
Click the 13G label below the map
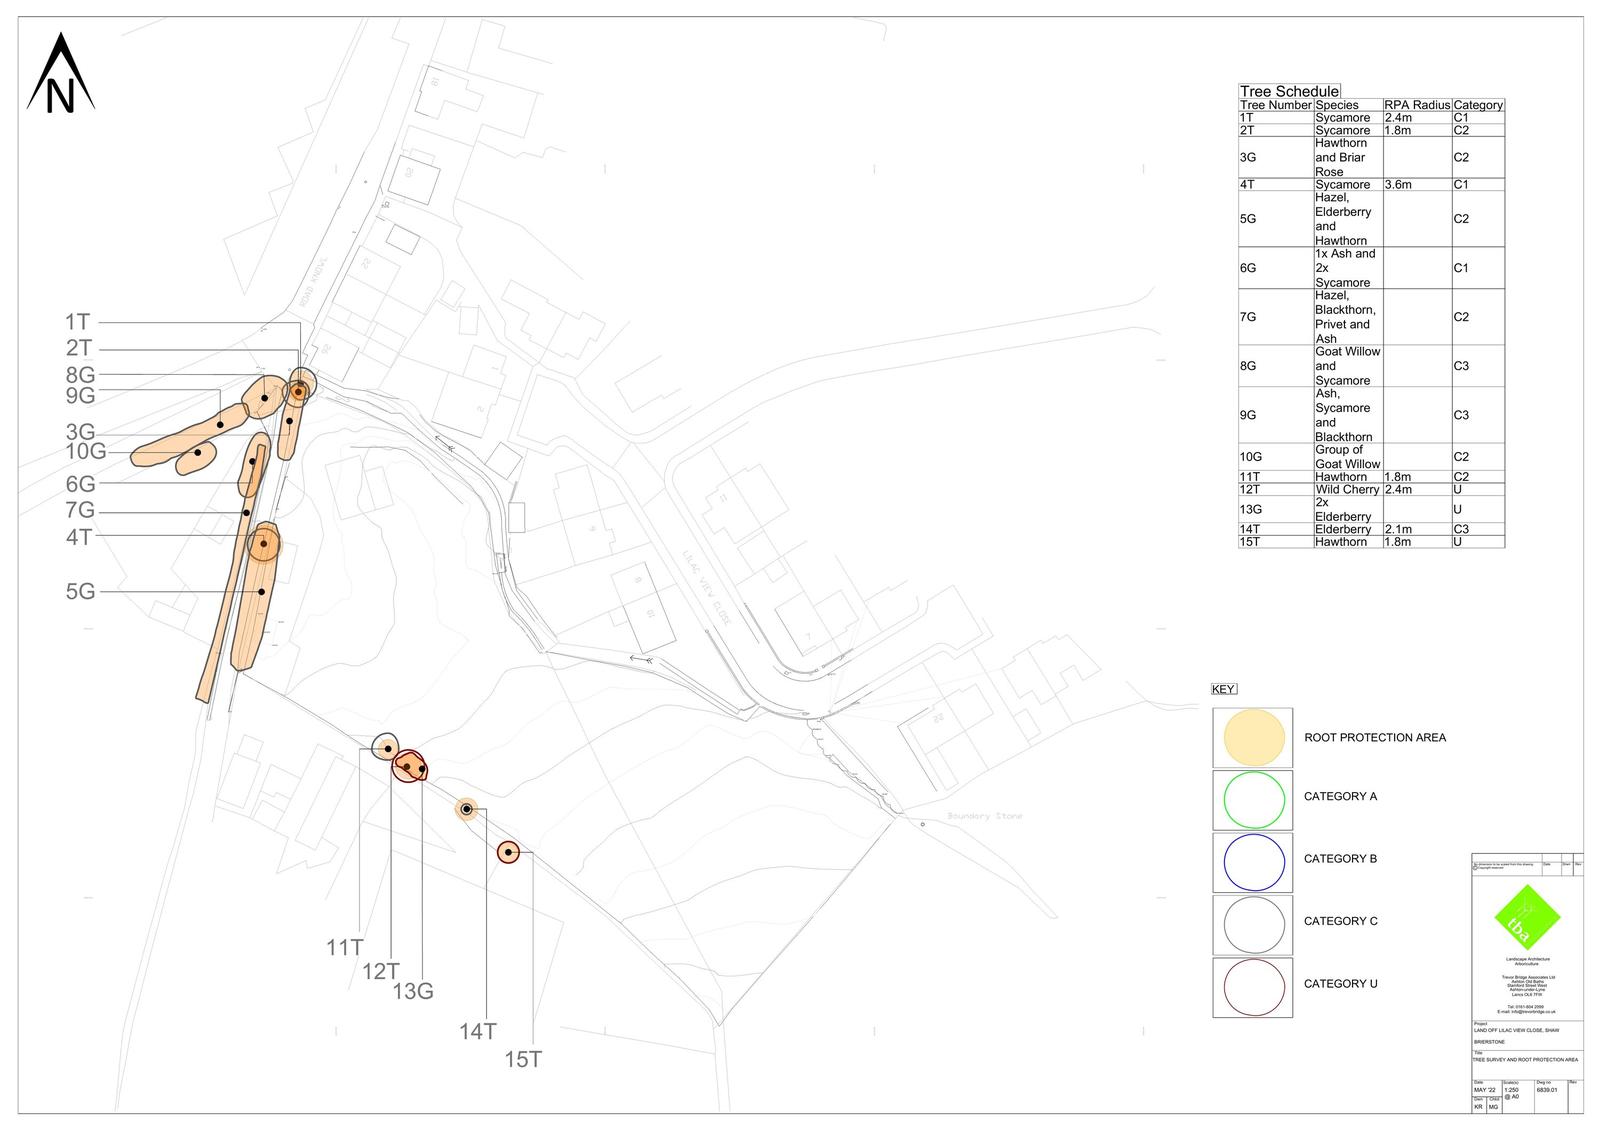[412, 991]
